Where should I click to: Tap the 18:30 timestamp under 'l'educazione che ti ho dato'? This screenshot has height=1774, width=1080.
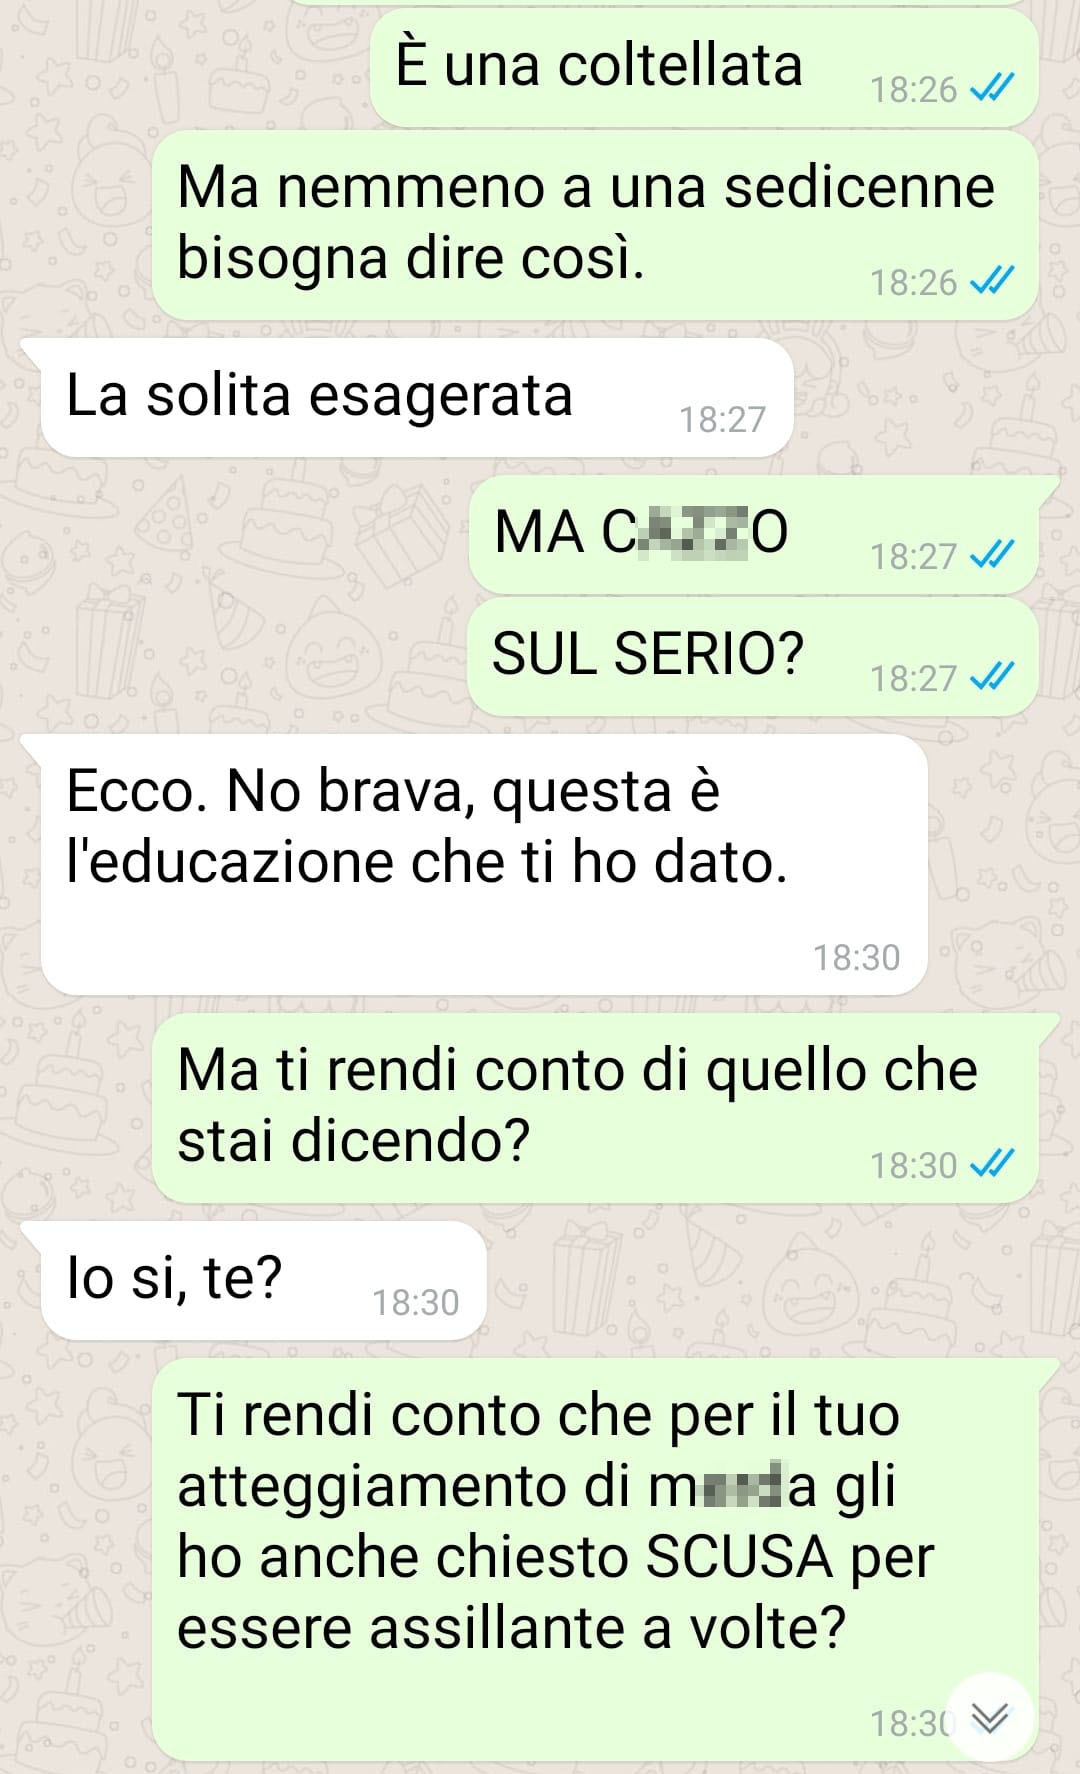tap(856, 957)
